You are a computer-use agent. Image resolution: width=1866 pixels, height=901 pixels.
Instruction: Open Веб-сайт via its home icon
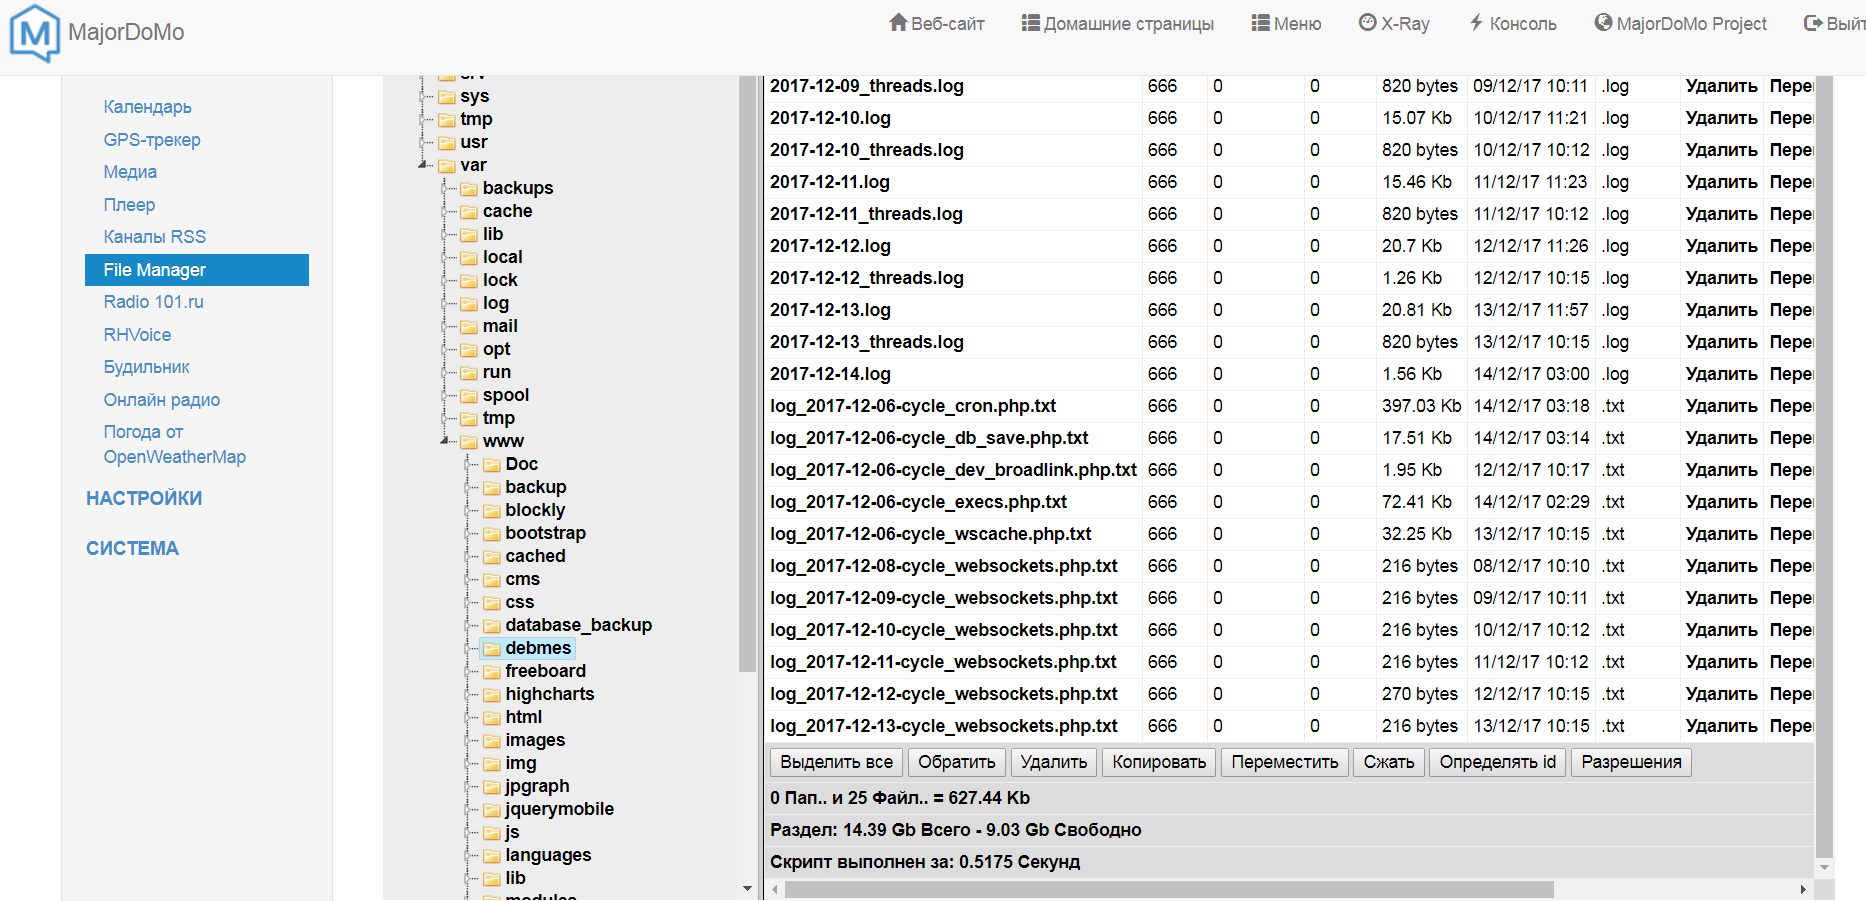point(898,23)
